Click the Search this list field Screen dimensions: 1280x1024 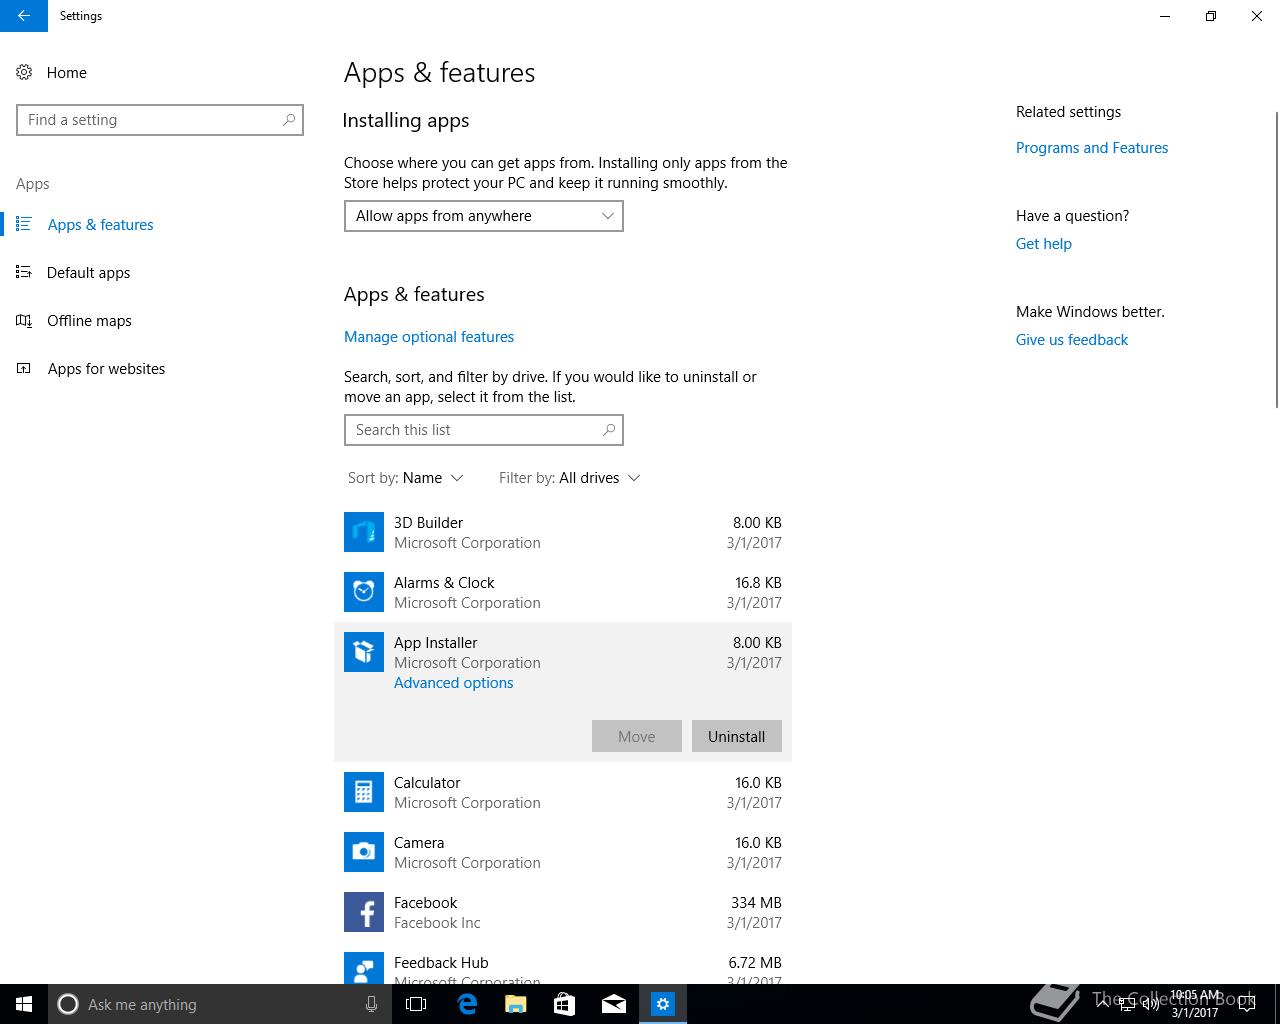(484, 430)
